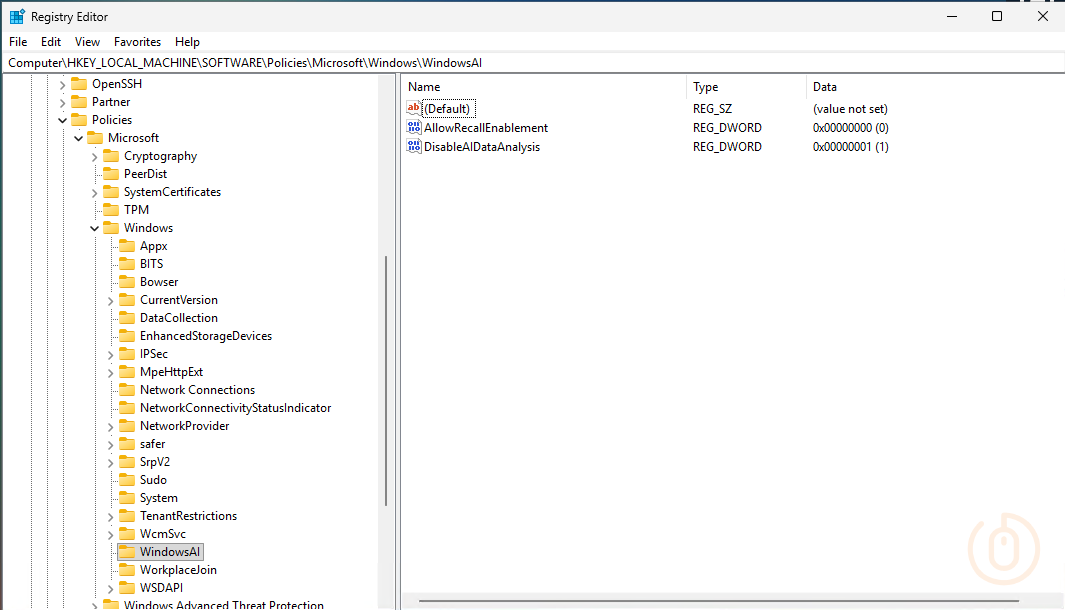This screenshot has width=1065, height=610.
Task: Sort values by the Name column
Action: (423, 86)
